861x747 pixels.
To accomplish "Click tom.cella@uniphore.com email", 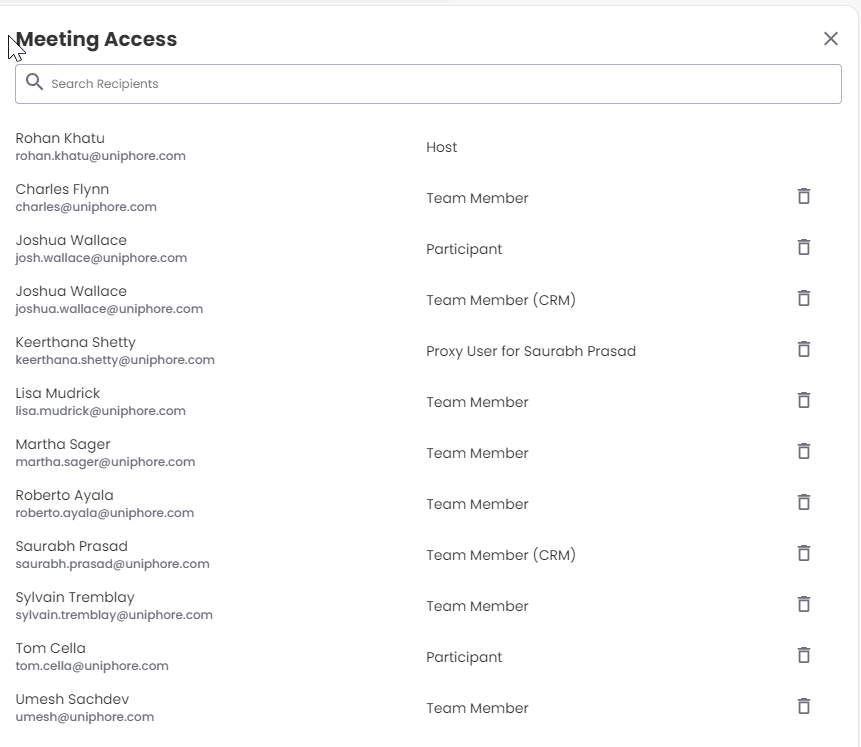I will 92,666.
